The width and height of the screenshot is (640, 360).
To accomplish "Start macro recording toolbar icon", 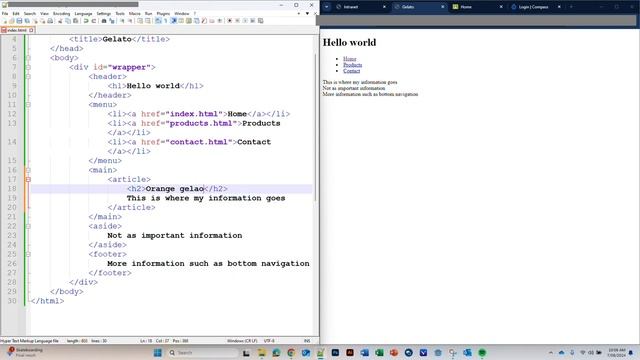I will pyautogui.click(x=229, y=21).
